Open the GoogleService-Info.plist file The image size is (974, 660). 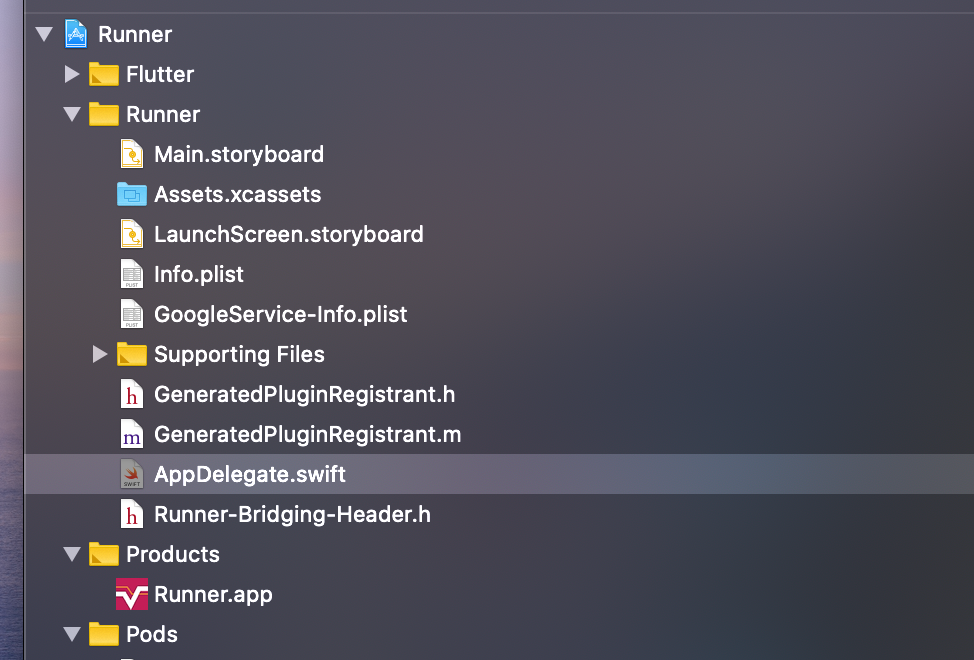pyautogui.click(x=281, y=314)
